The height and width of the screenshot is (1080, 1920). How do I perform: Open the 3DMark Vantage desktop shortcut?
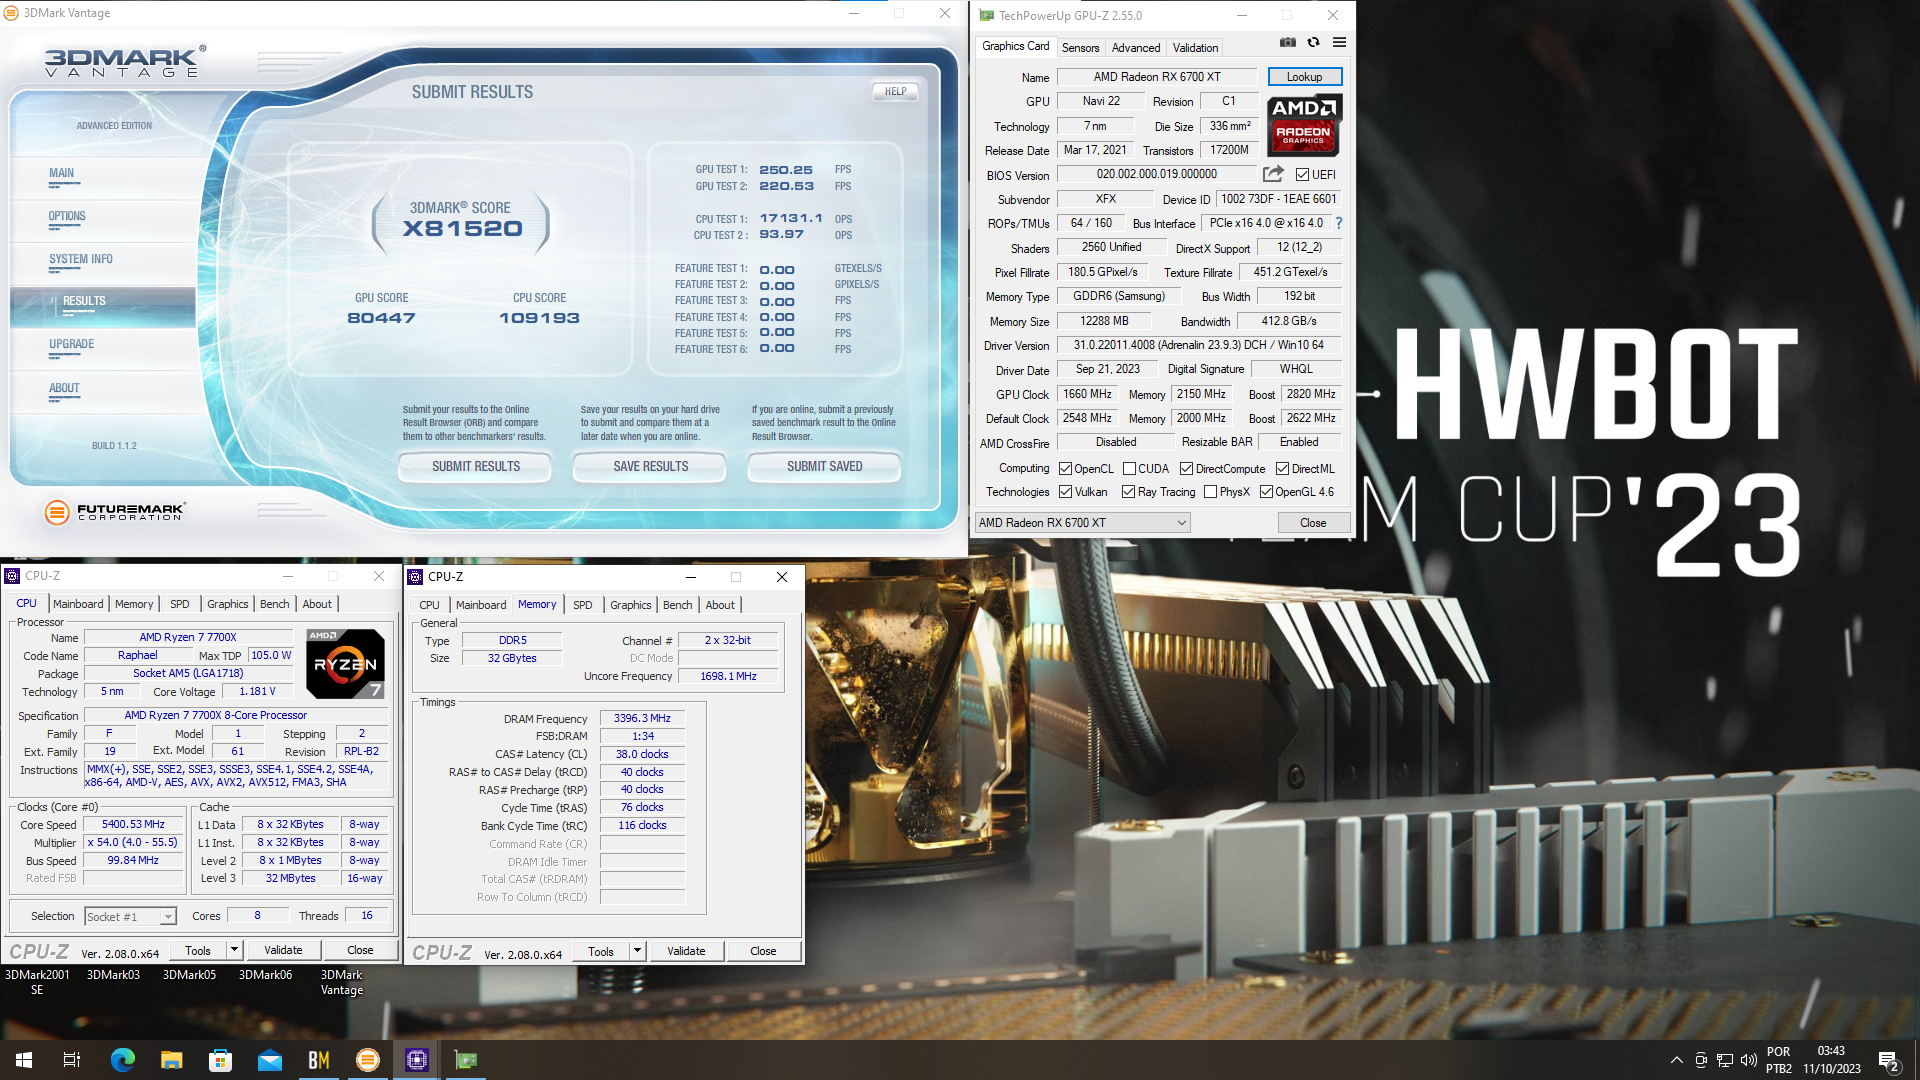click(342, 982)
